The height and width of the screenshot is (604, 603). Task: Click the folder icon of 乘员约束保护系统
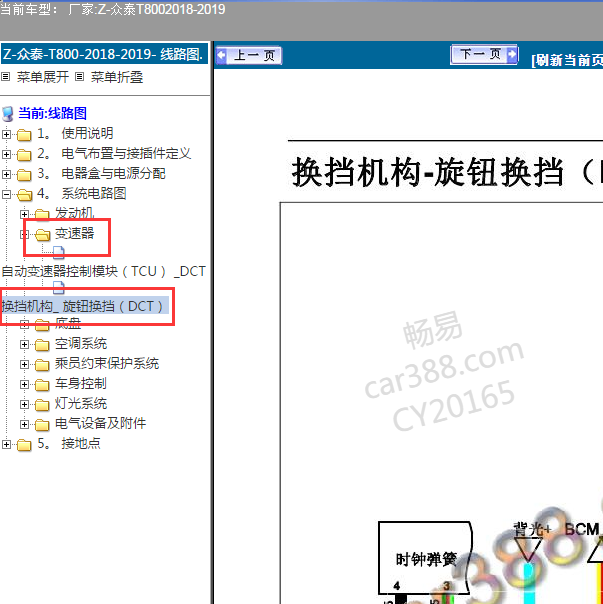point(42,365)
